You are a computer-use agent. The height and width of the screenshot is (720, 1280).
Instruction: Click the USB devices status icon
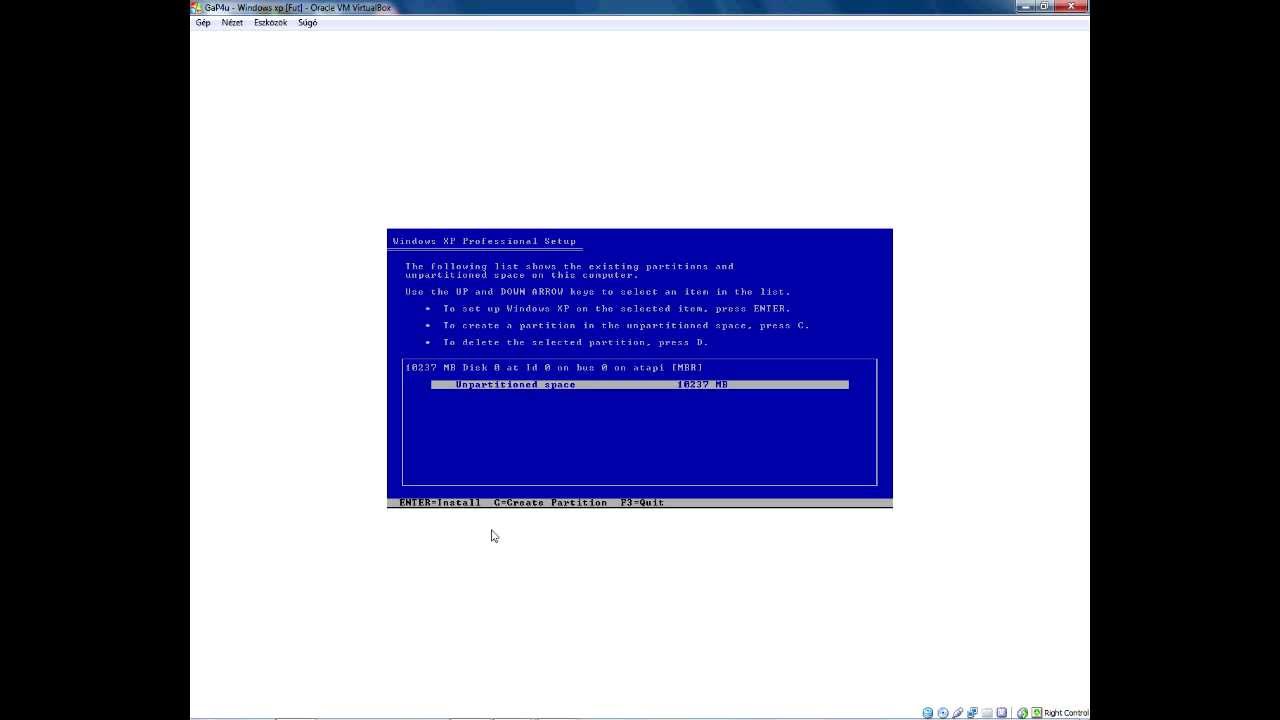click(958, 713)
